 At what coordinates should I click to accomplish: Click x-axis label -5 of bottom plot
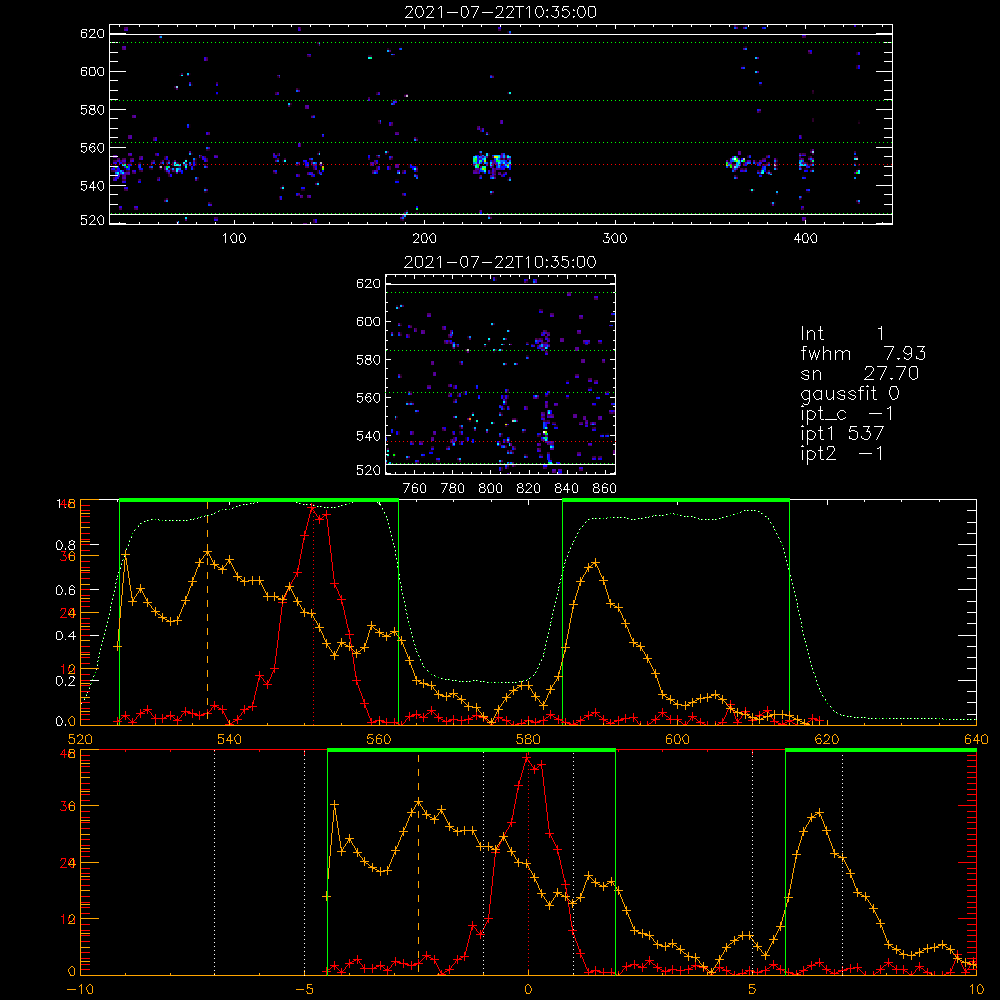coord(304,990)
